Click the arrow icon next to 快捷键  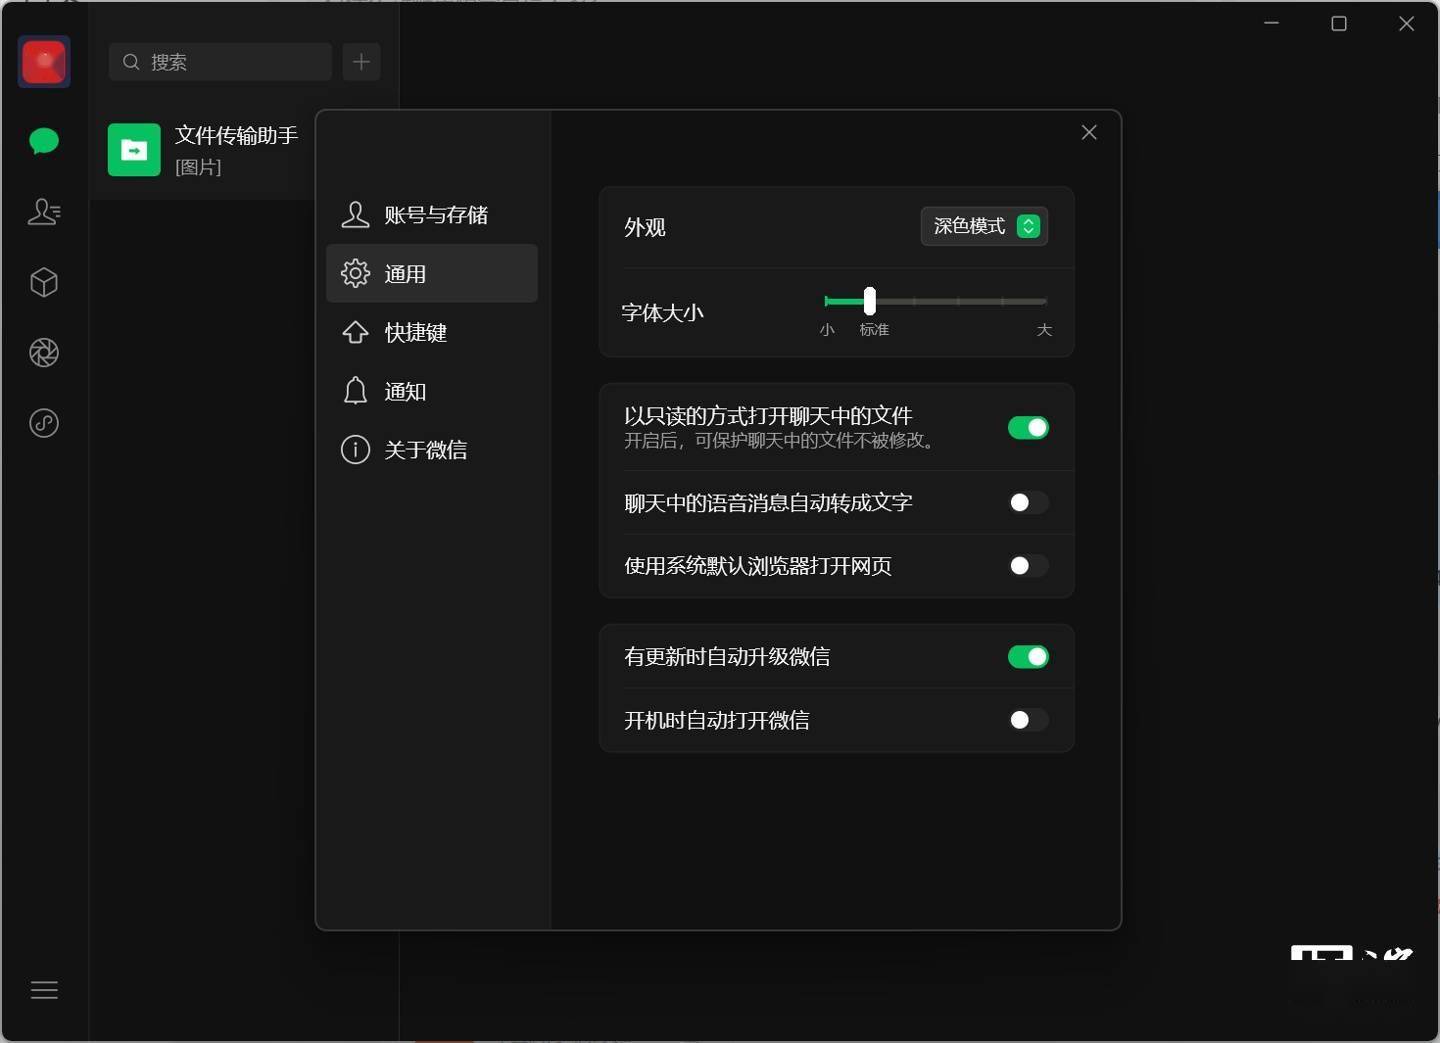click(x=355, y=332)
